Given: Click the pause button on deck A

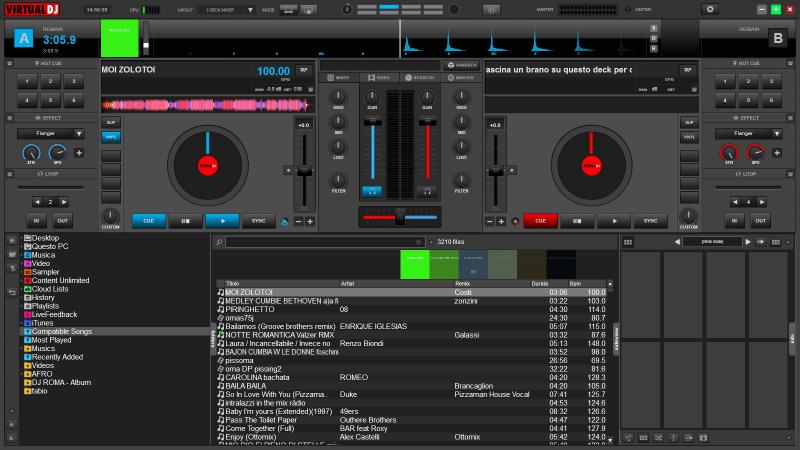Looking at the screenshot, I should (x=184, y=221).
